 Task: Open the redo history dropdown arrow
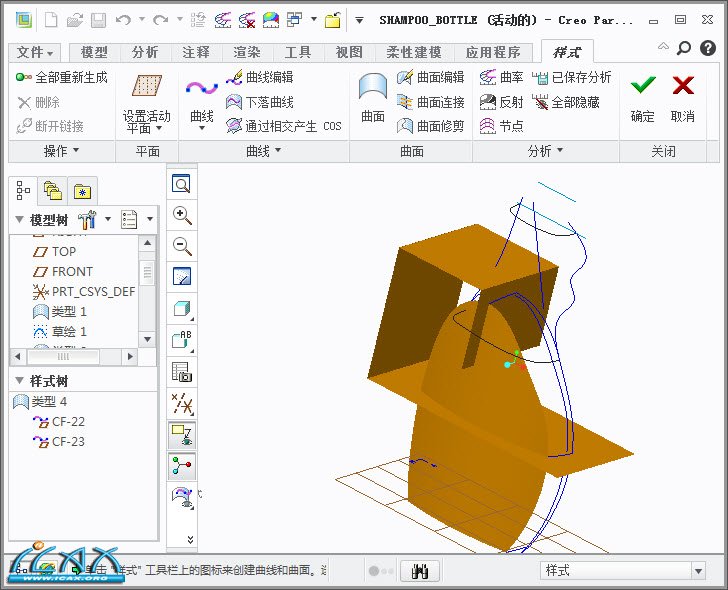pos(179,19)
